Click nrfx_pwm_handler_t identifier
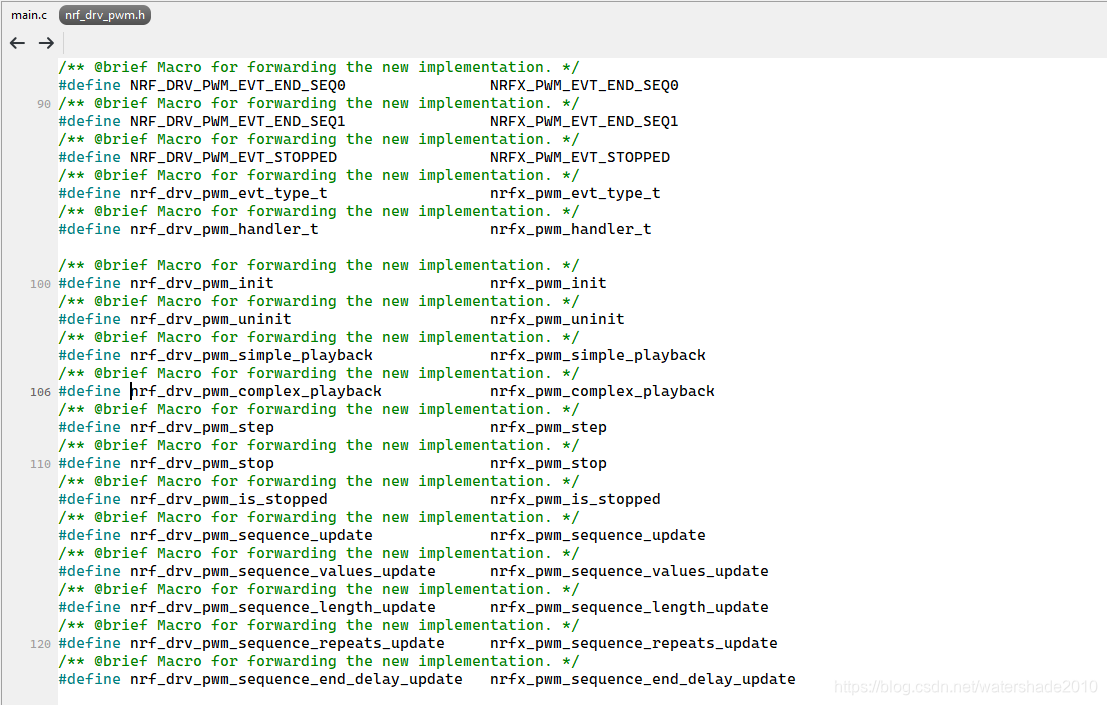 coord(570,229)
